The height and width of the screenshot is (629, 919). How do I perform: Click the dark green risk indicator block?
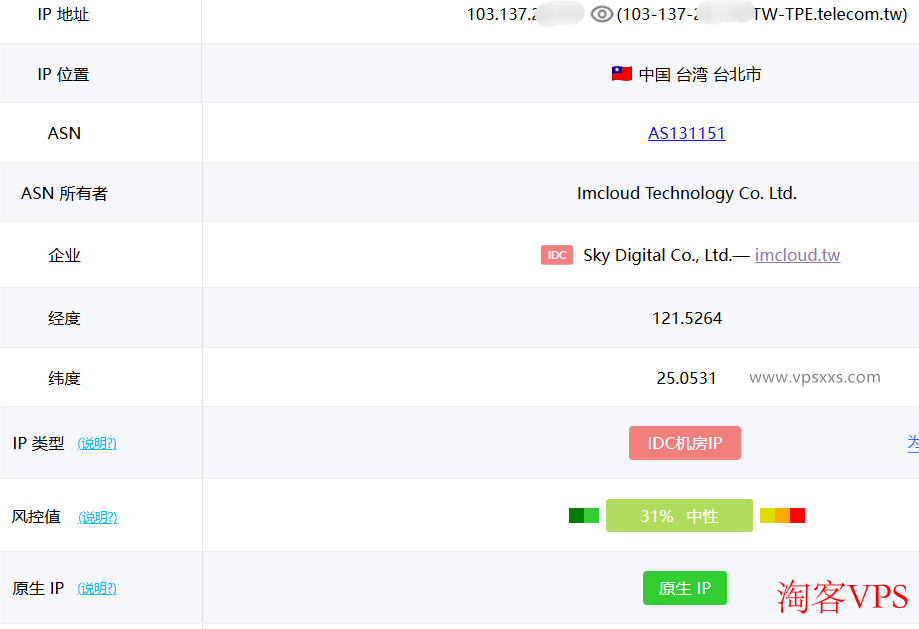tap(575, 515)
